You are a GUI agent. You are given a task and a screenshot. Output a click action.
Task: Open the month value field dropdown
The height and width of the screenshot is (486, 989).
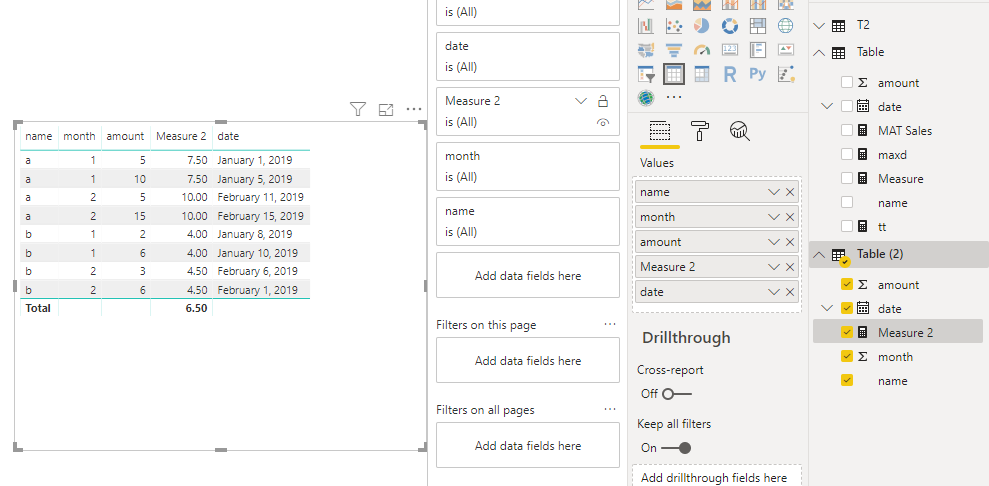pos(773,217)
